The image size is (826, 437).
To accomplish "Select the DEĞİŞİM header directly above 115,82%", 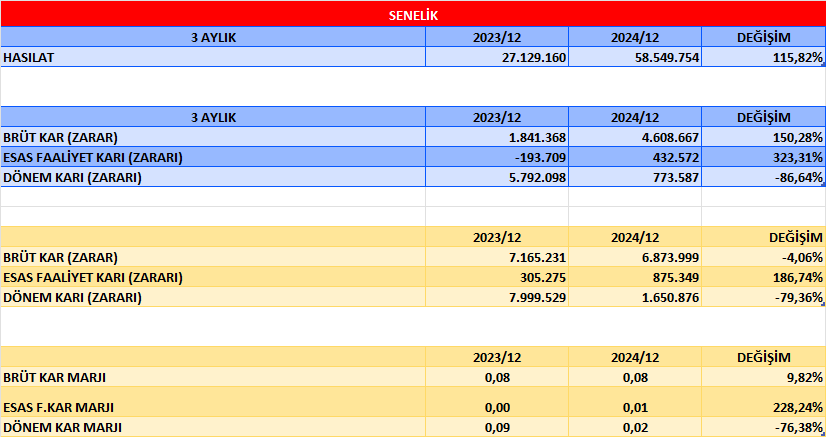I will pyautogui.click(x=763, y=37).
